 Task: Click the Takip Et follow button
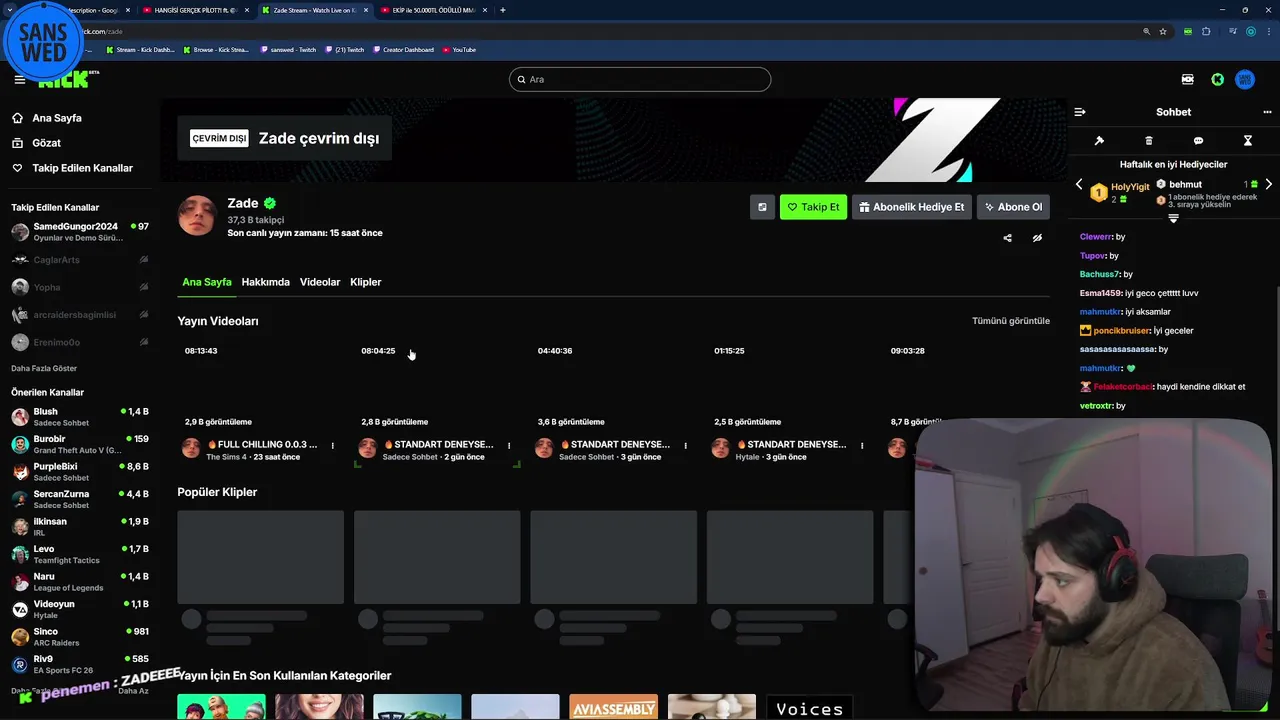813,207
